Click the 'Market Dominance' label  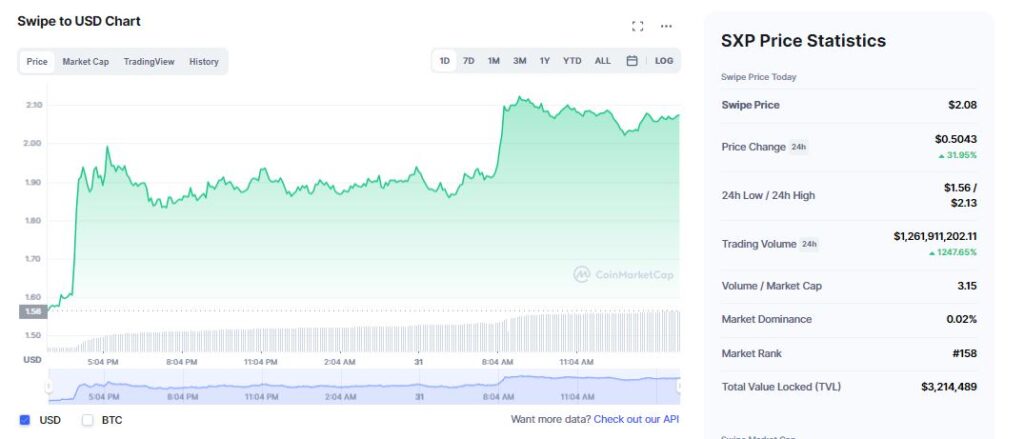point(767,319)
